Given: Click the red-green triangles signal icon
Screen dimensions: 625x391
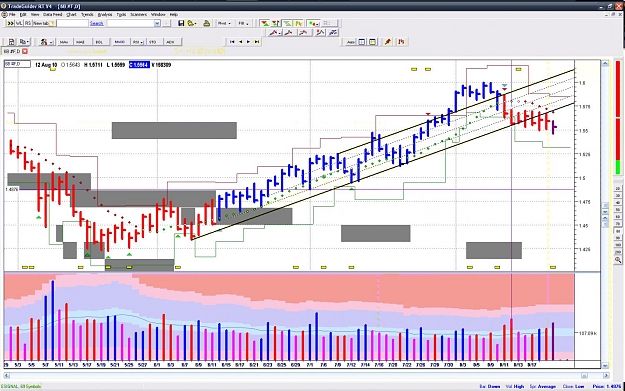Looking at the screenshot, I should [265, 24].
